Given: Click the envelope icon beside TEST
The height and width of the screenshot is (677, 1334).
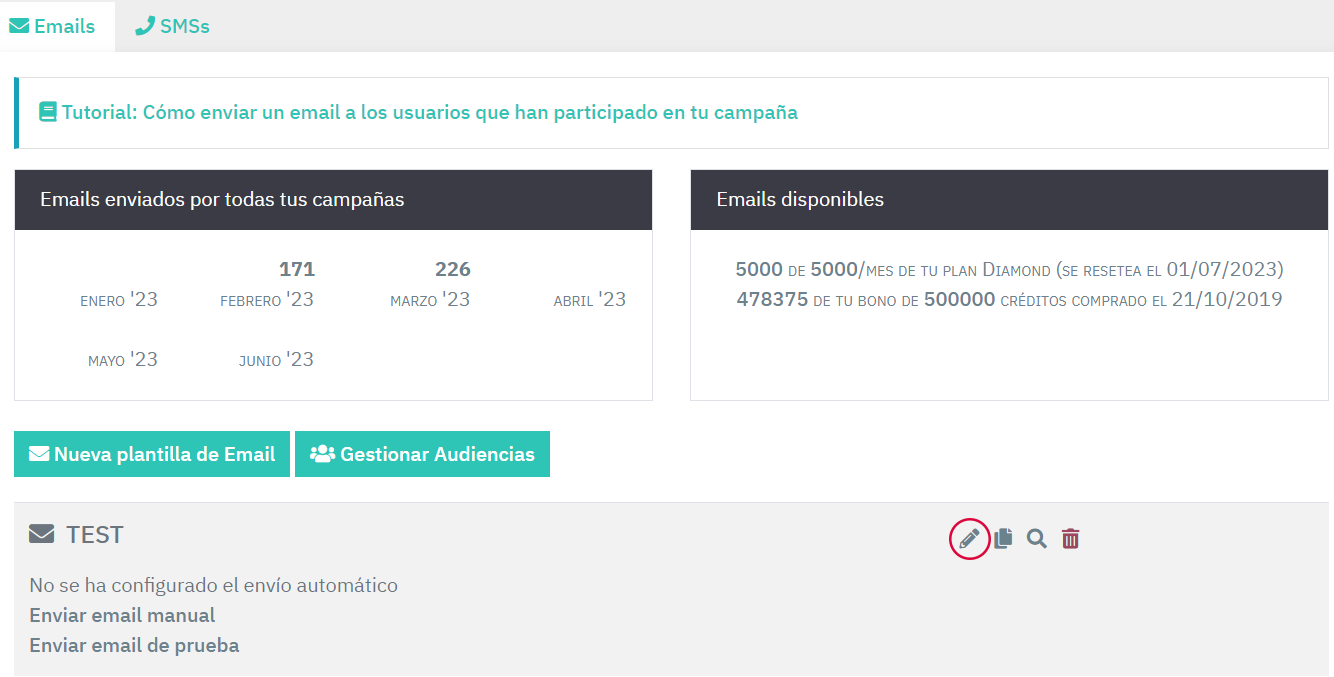Looking at the screenshot, I should pyautogui.click(x=40, y=533).
